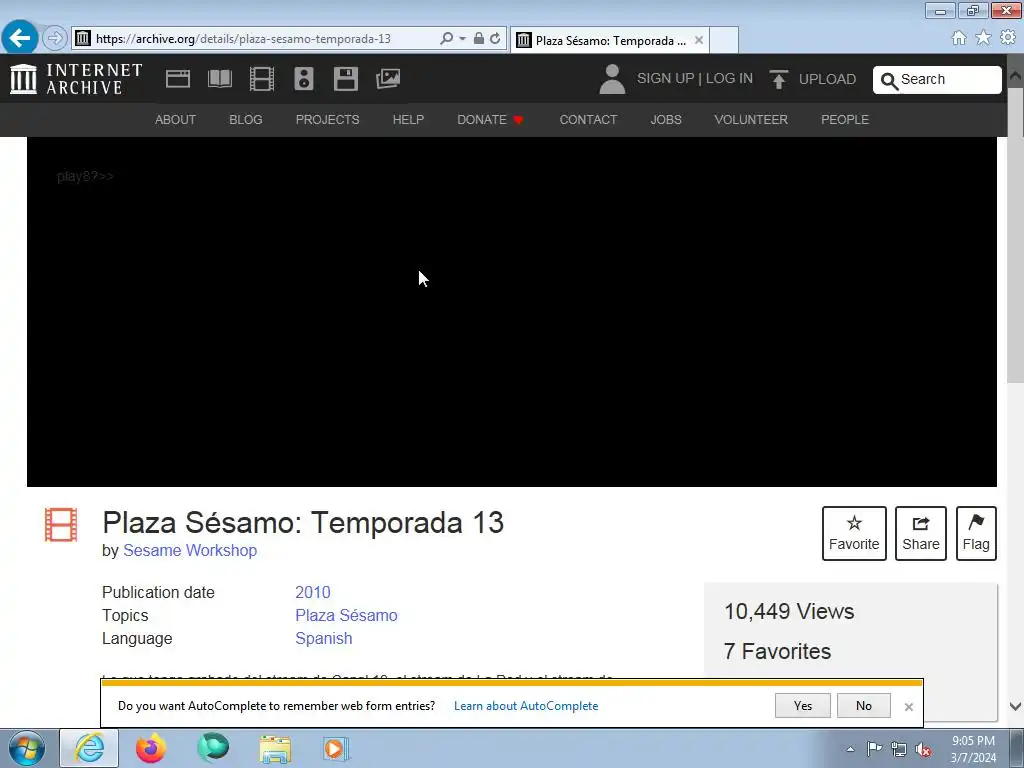Click the browser Forward arrow button
The width and height of the screenshot is (1024, 768).
point(55,38)
